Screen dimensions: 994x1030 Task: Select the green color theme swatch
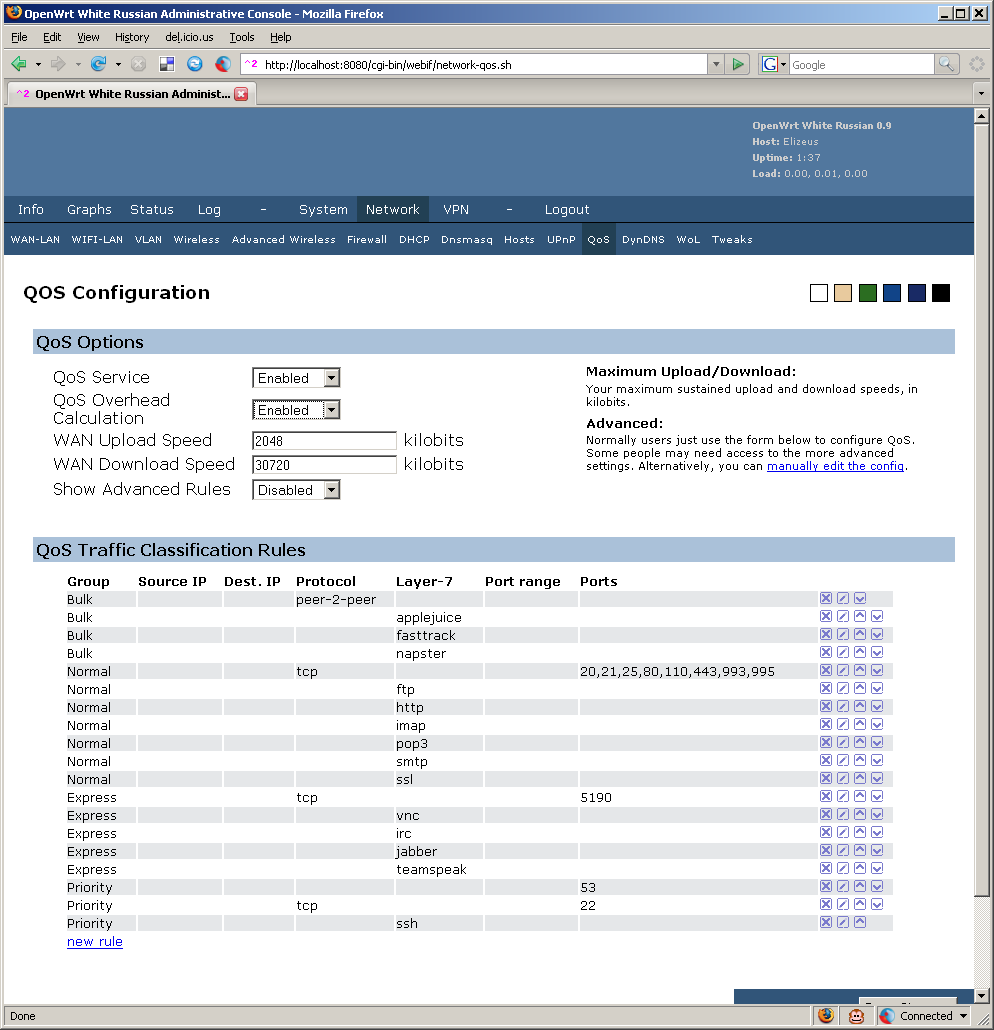click(868, 293)
